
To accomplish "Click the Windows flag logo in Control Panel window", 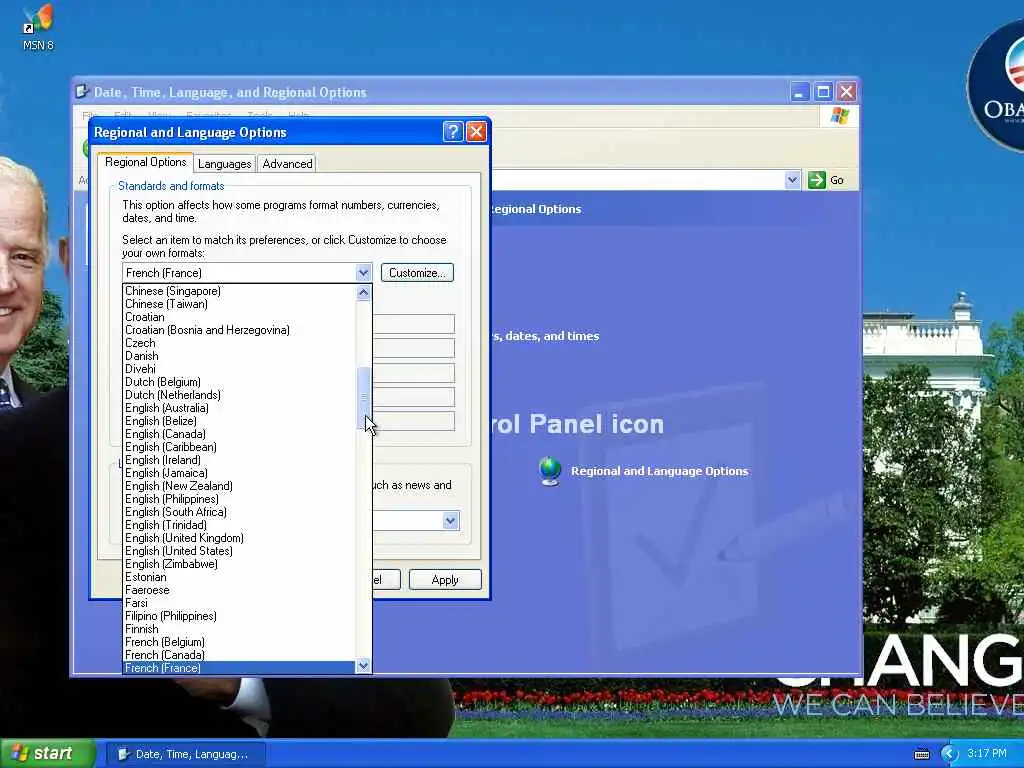I will coord(840,116).
